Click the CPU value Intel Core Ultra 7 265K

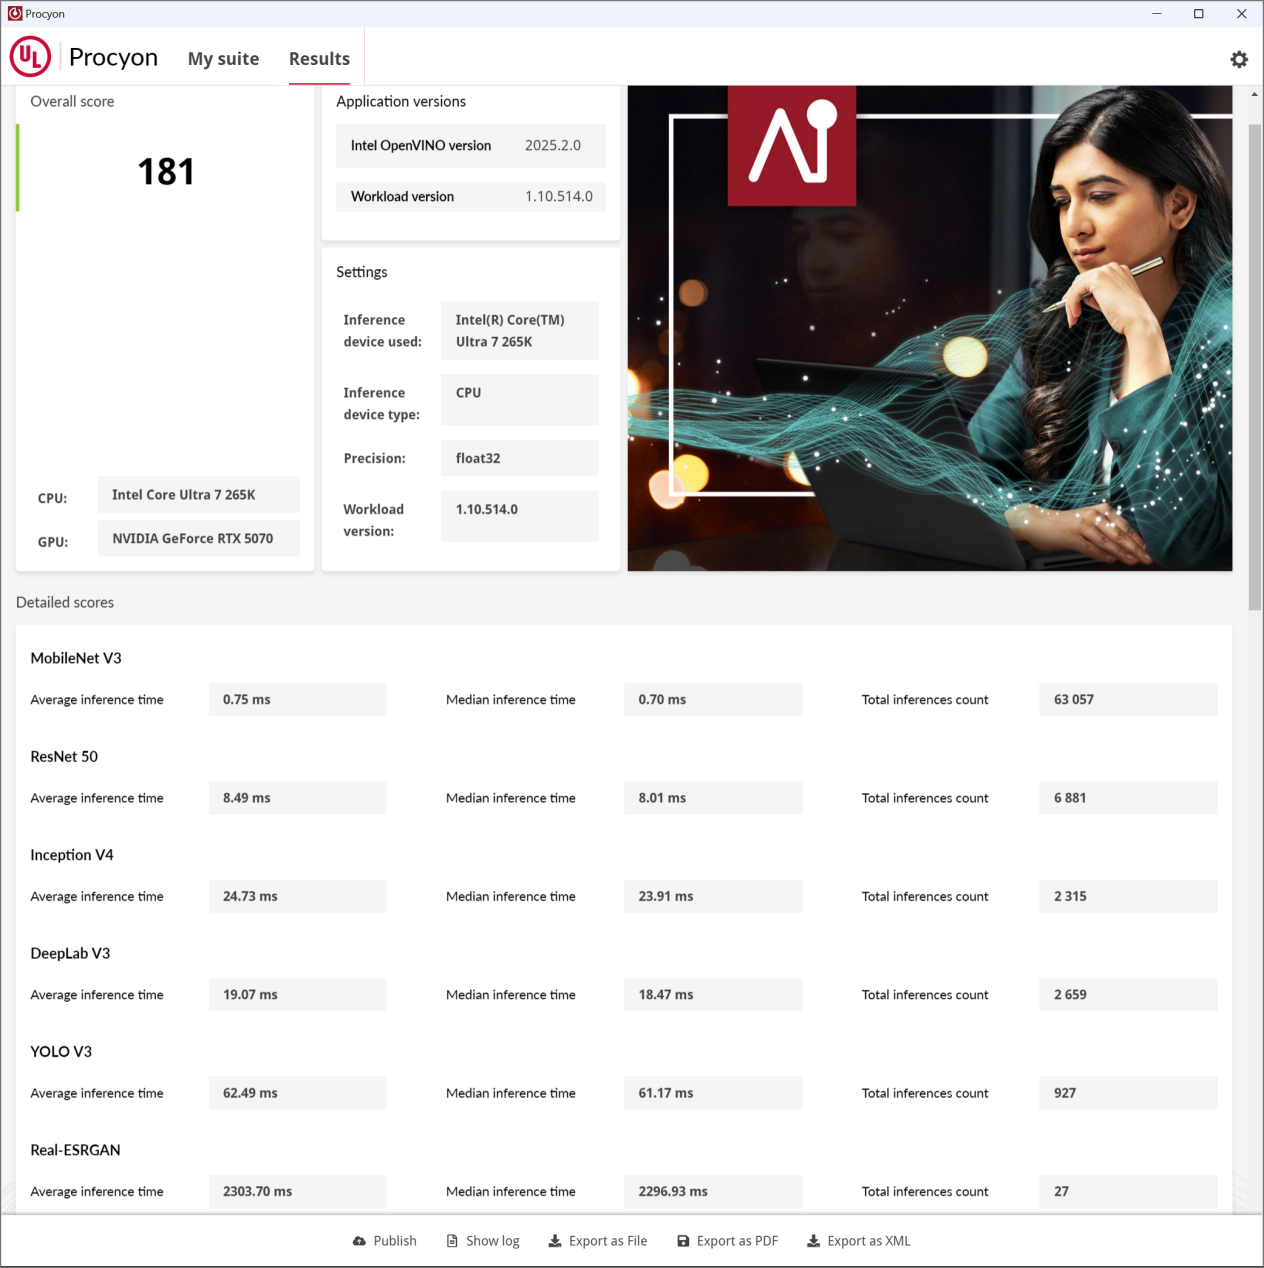click(x=199, y=495)
